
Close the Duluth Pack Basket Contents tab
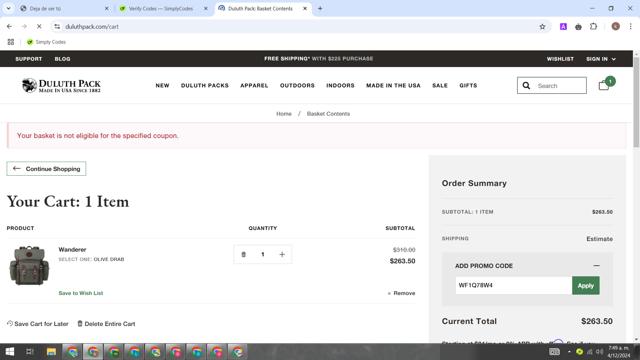tap(305, 8)
